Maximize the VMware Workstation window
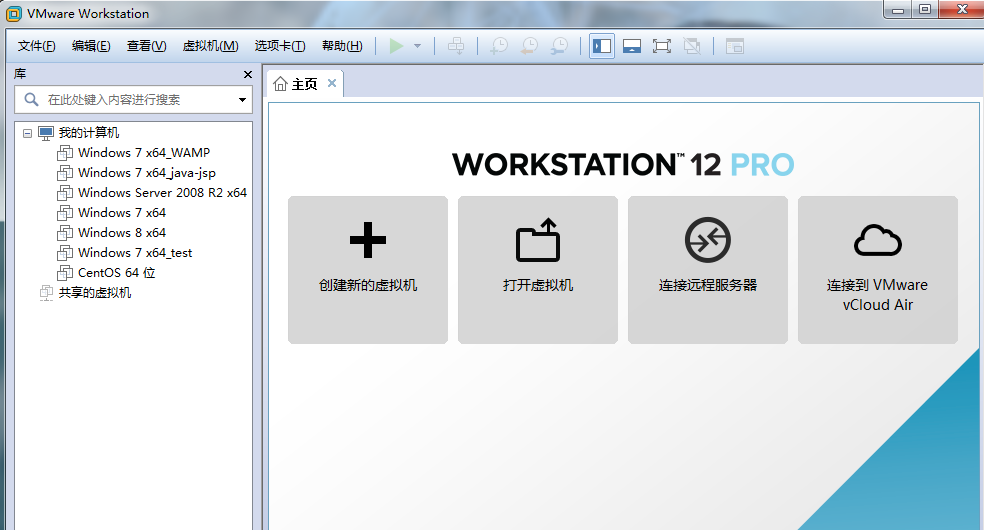Viewport: 984px width, 530px height. 924,9
